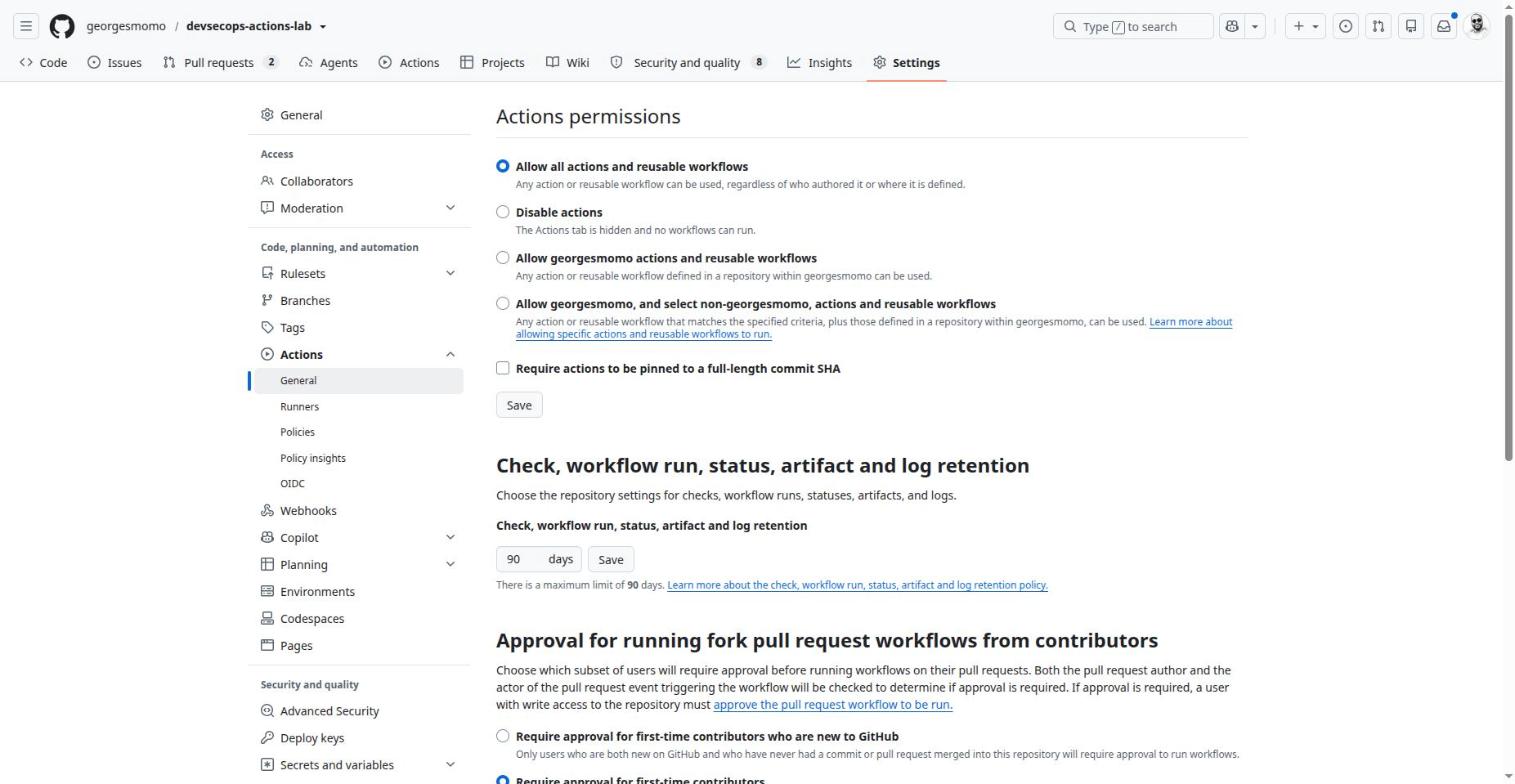Click the Branches icon in the sidebar

click(x=267, y=301)
